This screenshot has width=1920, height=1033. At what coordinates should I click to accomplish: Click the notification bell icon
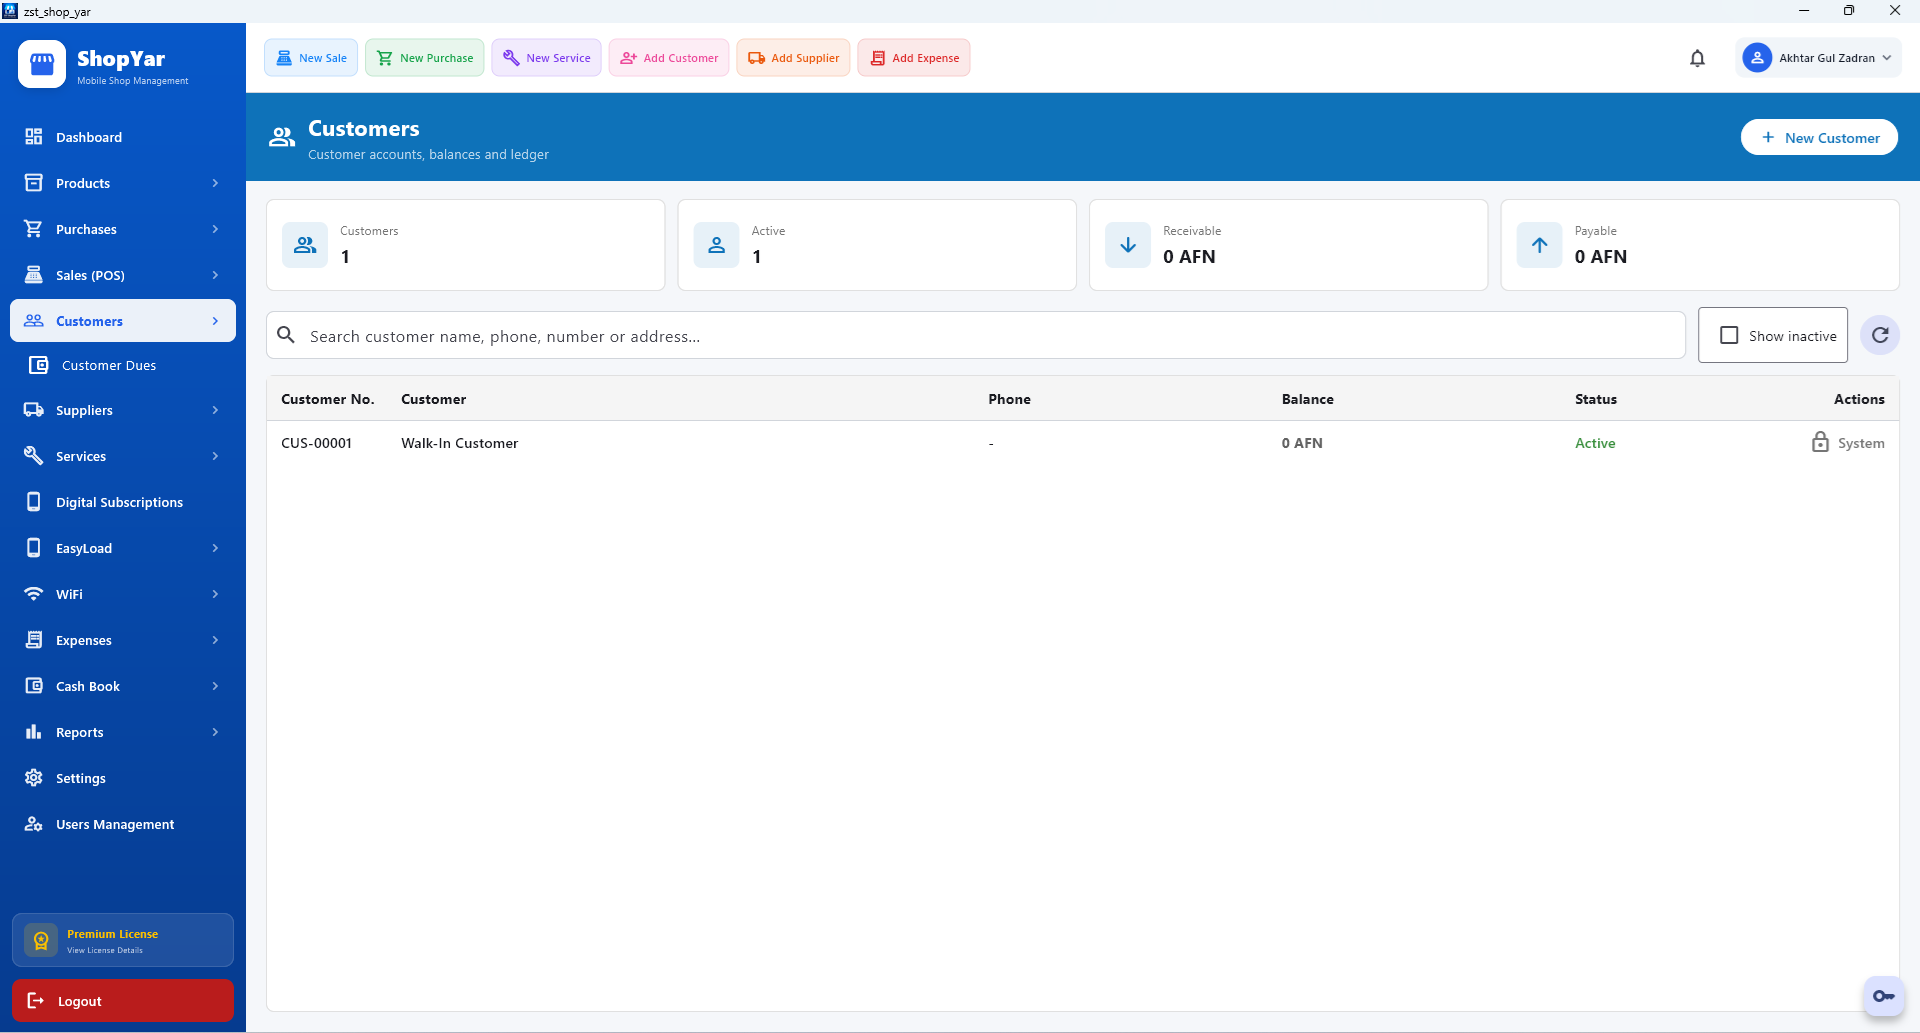pos(1697,58)
